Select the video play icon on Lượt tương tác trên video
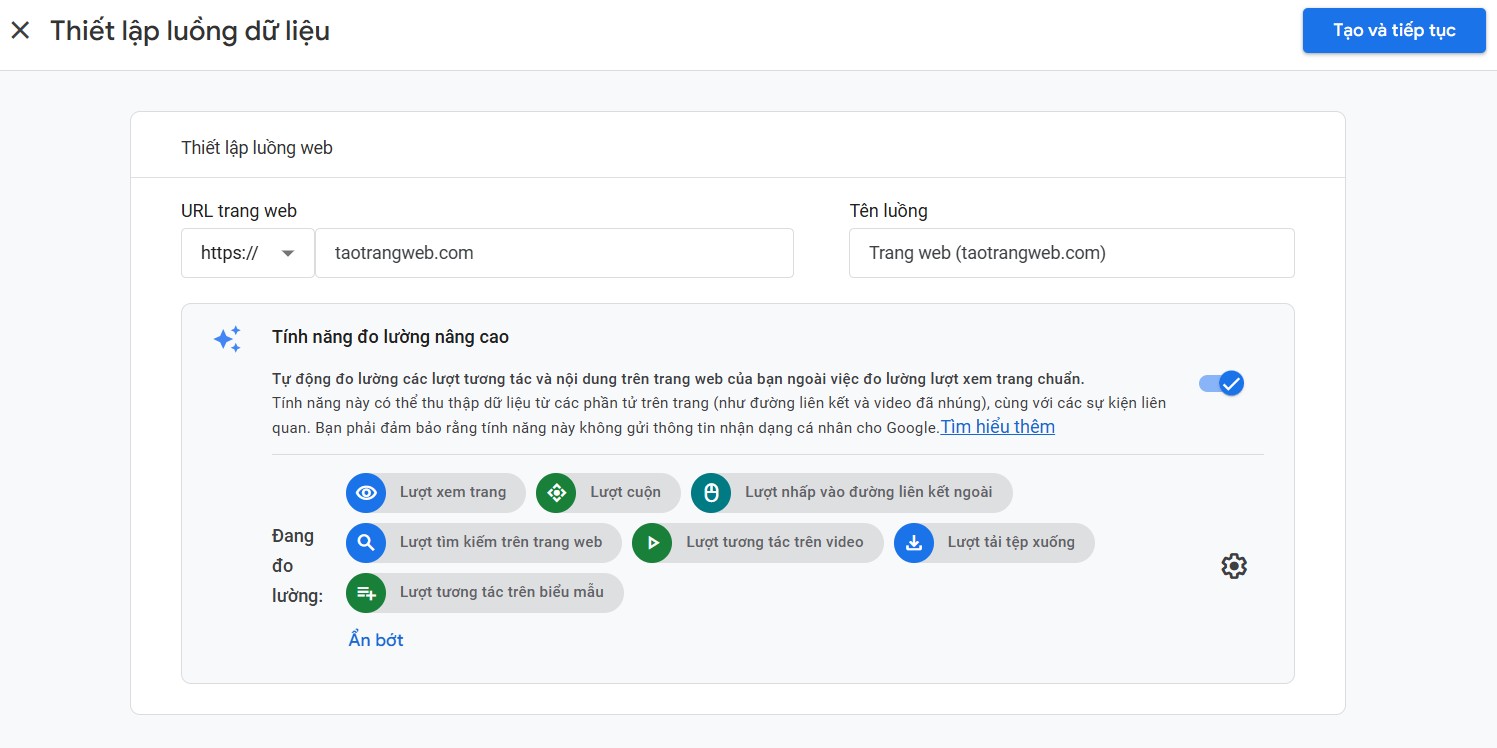The image size is (1497, 748). (651, 542)
